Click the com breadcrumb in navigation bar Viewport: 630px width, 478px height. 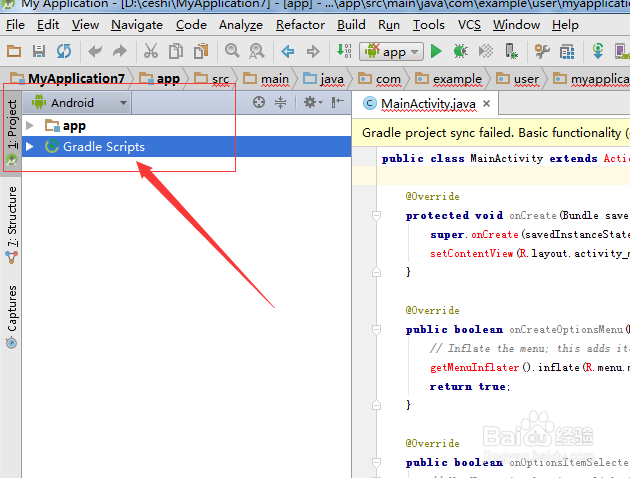pos(380,79)
